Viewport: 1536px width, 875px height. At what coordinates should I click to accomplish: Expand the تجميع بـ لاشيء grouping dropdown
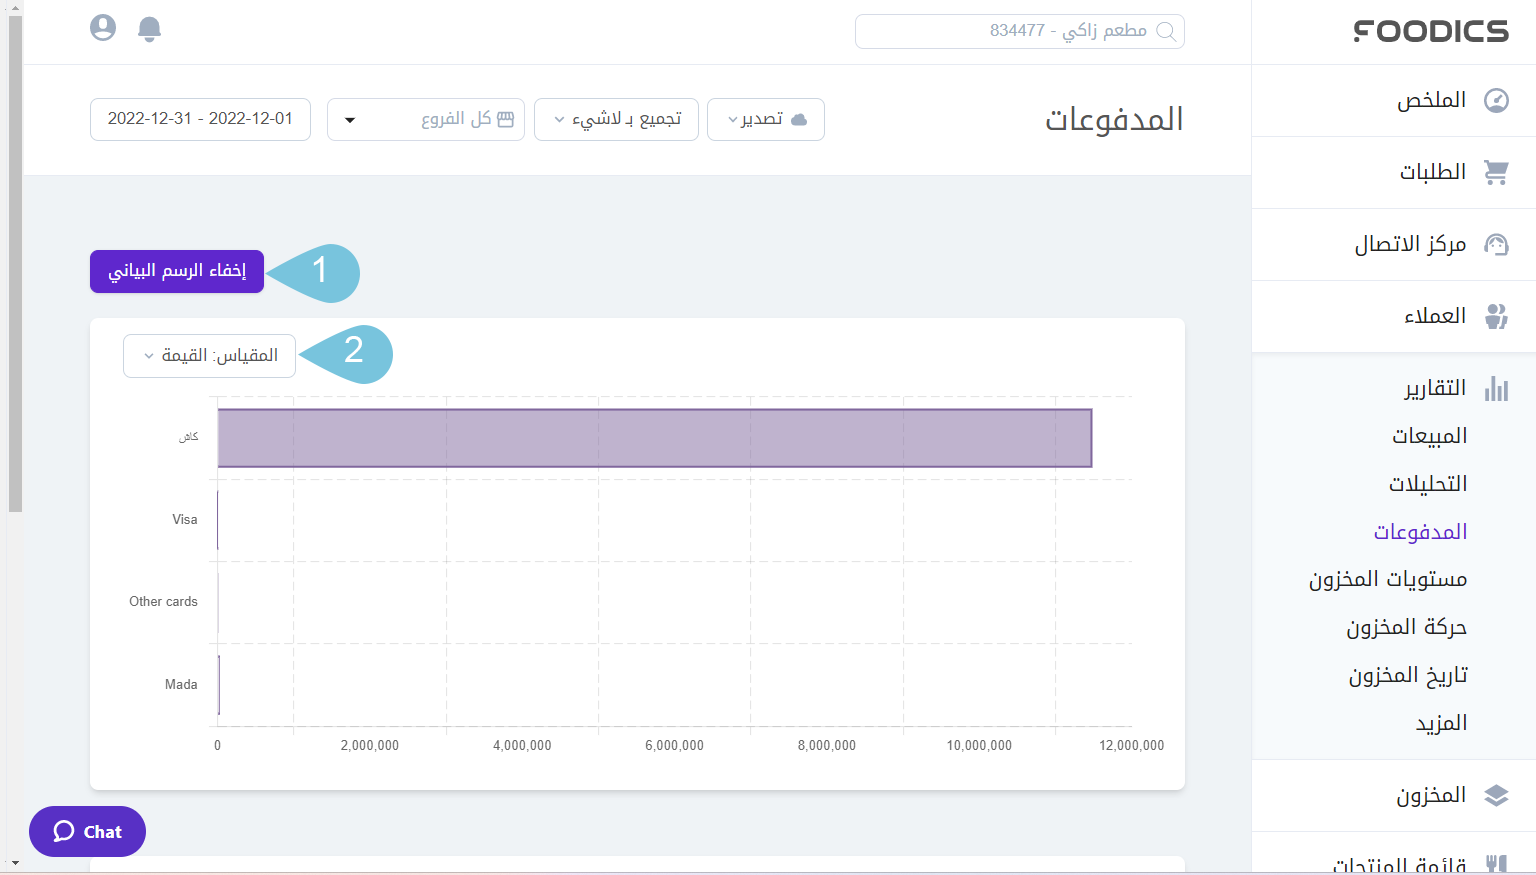coord(616,119)
